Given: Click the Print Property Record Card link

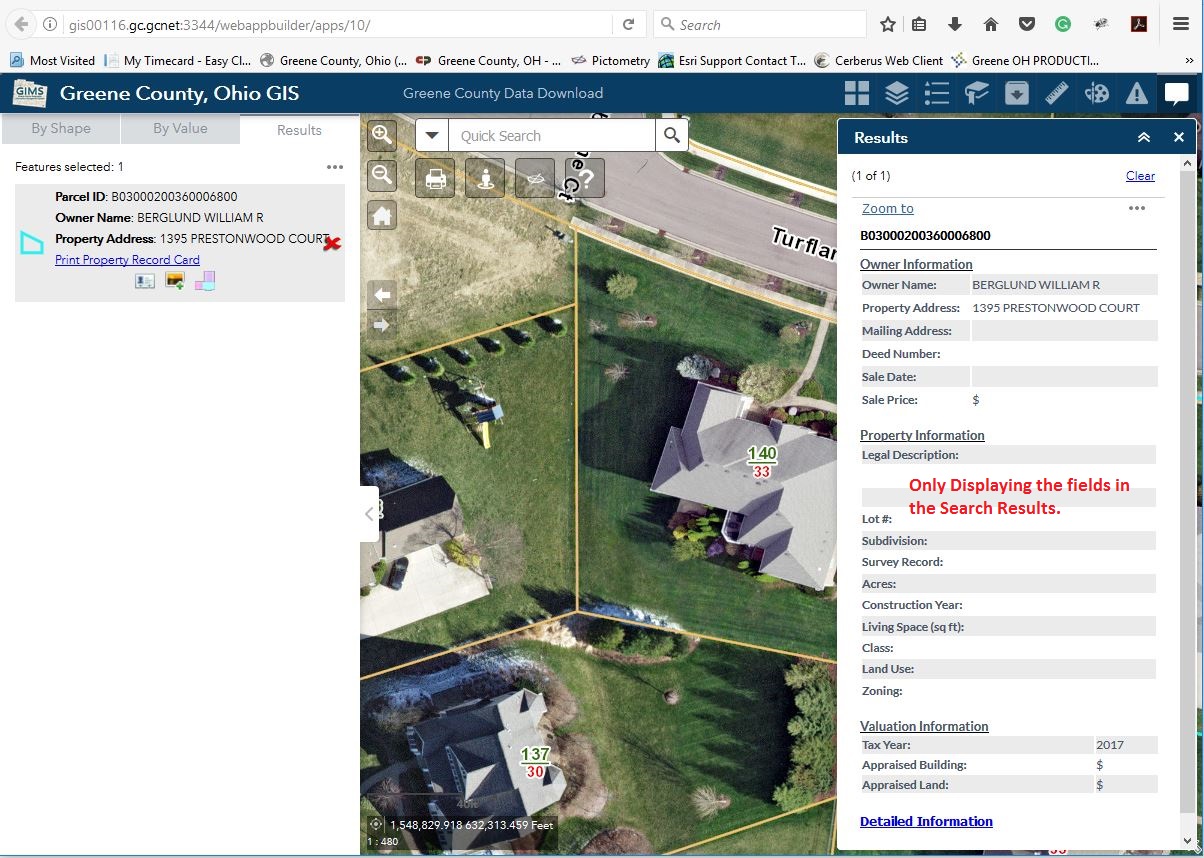Looking at the screenshot, I should [127, 260].
